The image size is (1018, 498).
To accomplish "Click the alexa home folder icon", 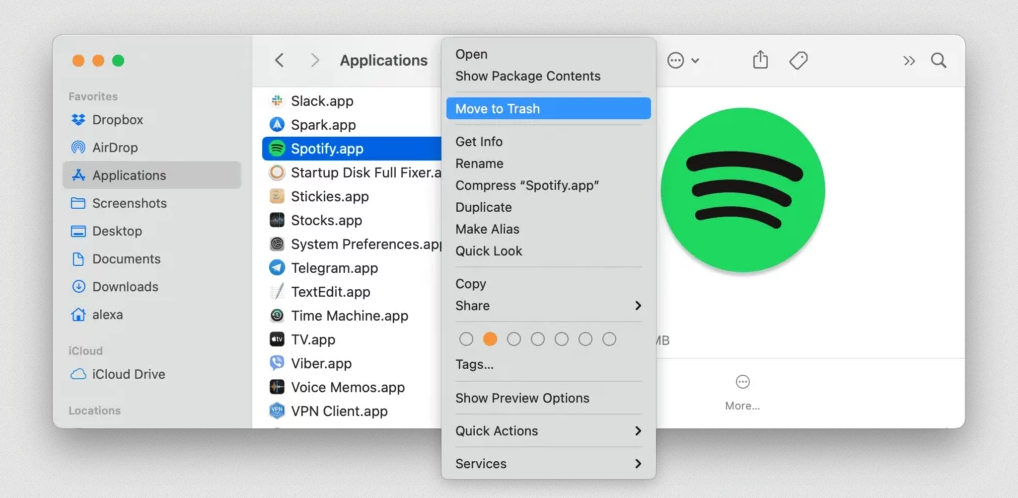I will point(78,314).
